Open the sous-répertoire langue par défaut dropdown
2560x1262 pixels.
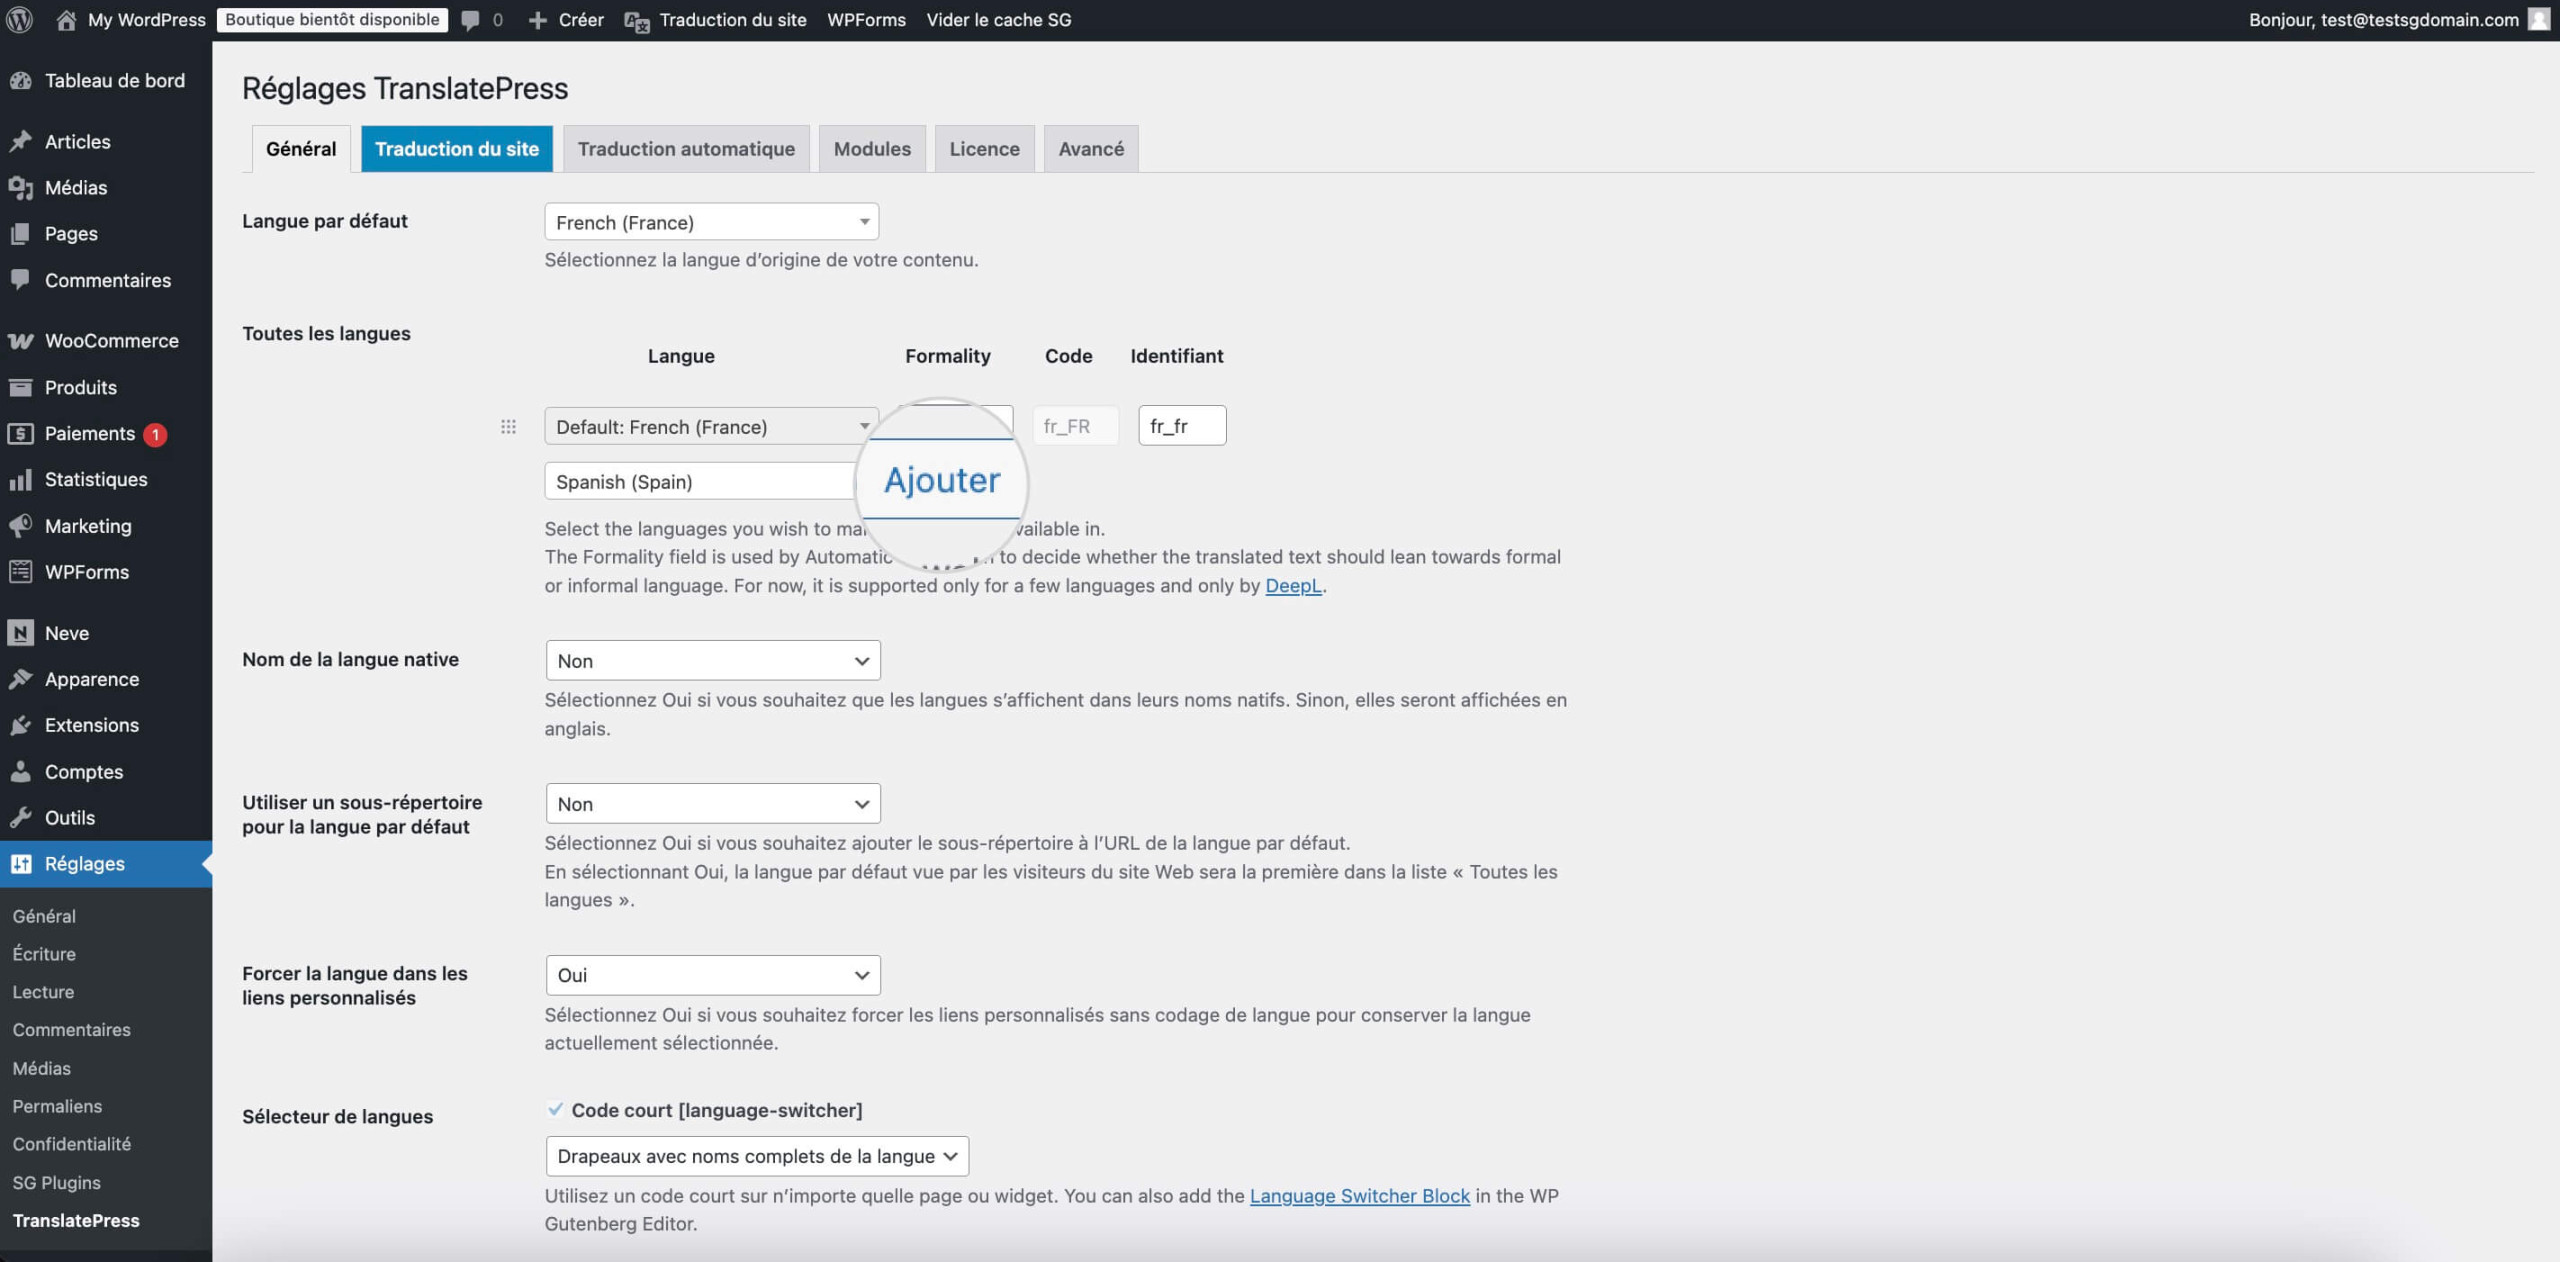pos(713,803)
